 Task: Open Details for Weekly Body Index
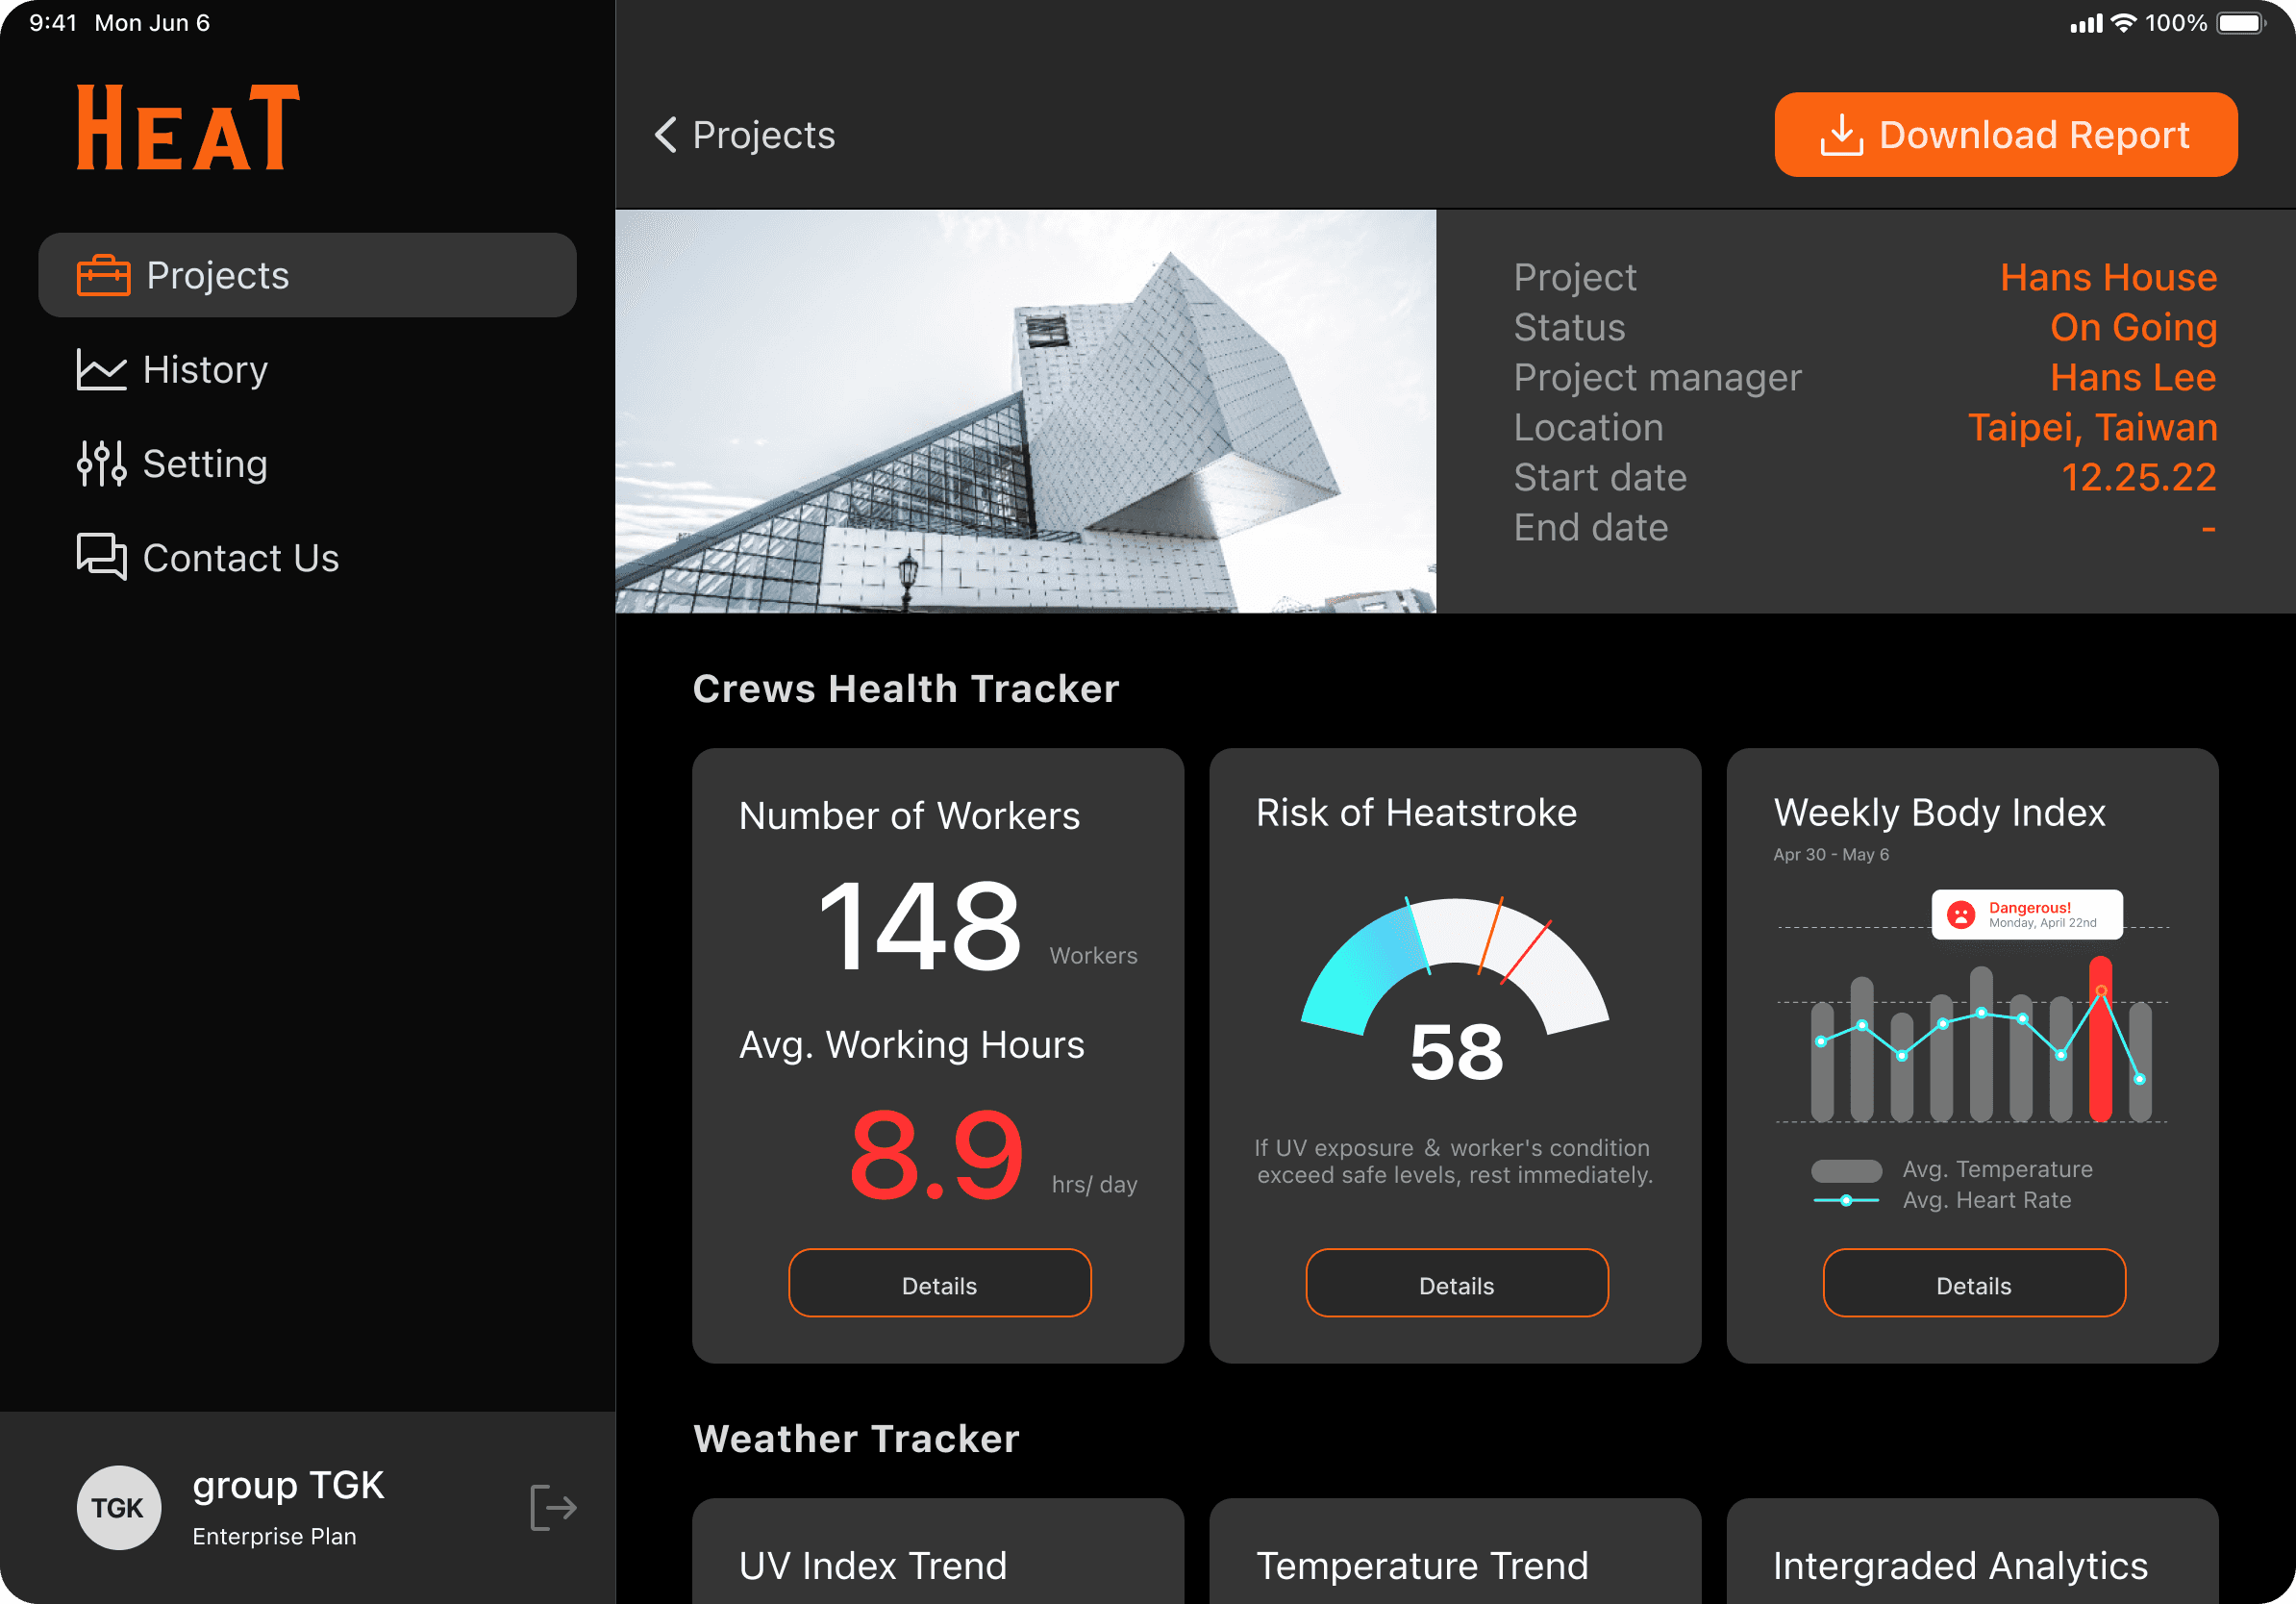[1973, 1284]
